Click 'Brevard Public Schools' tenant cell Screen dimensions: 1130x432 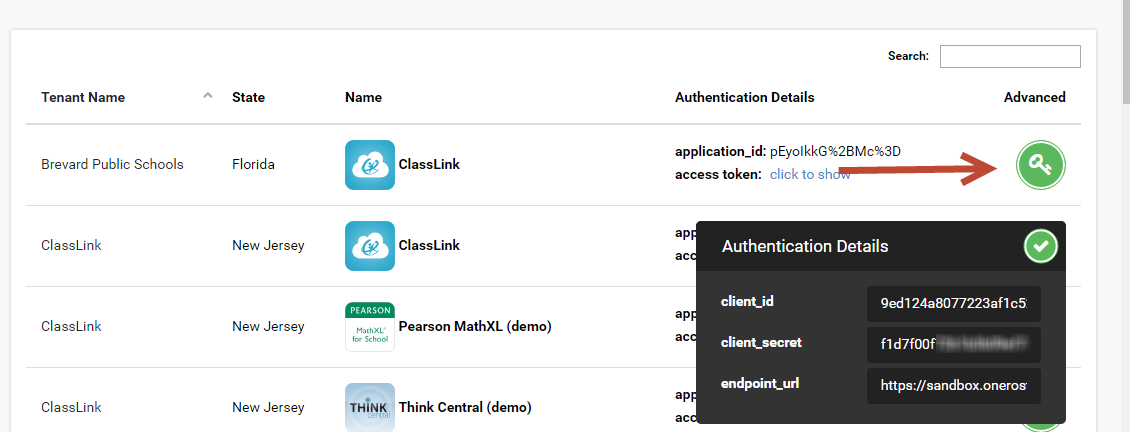tap(112, 164)
